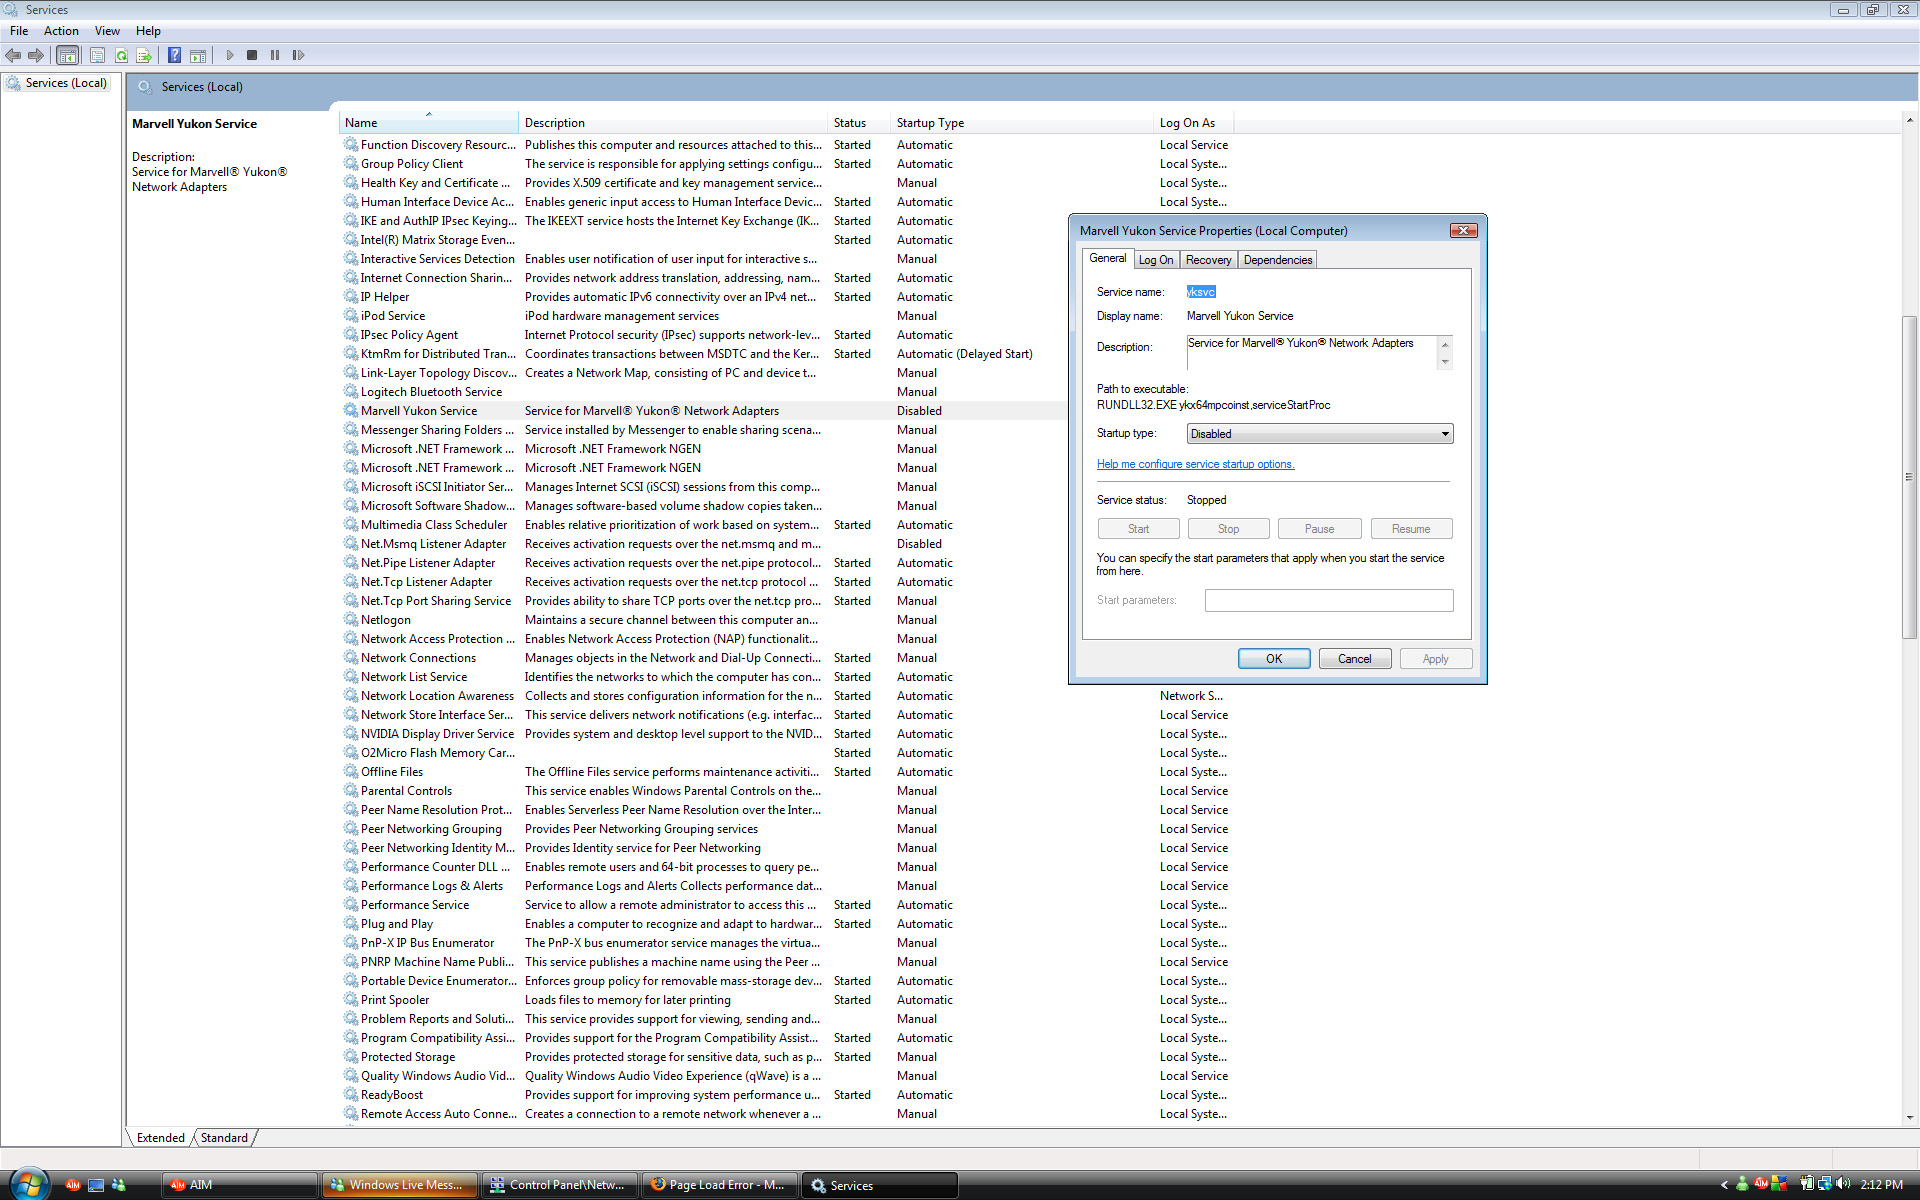Switch to the Recovery tab

[x=1208, y=260]
